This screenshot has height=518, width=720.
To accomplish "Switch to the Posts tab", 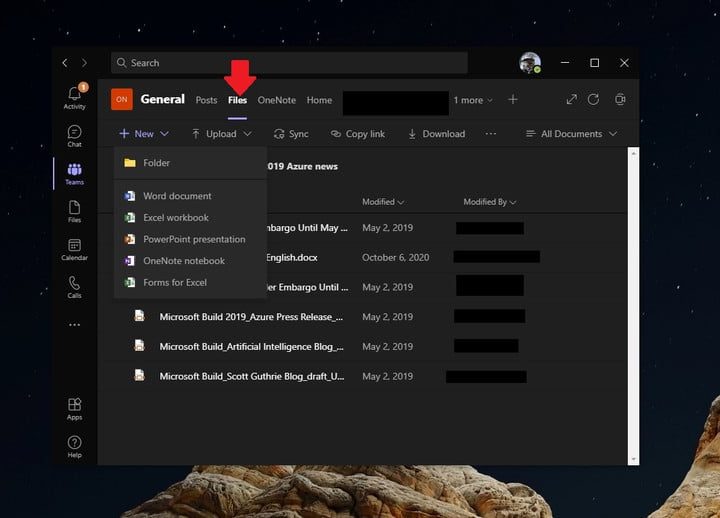I will pyautogui.click(x=206, y=100).
